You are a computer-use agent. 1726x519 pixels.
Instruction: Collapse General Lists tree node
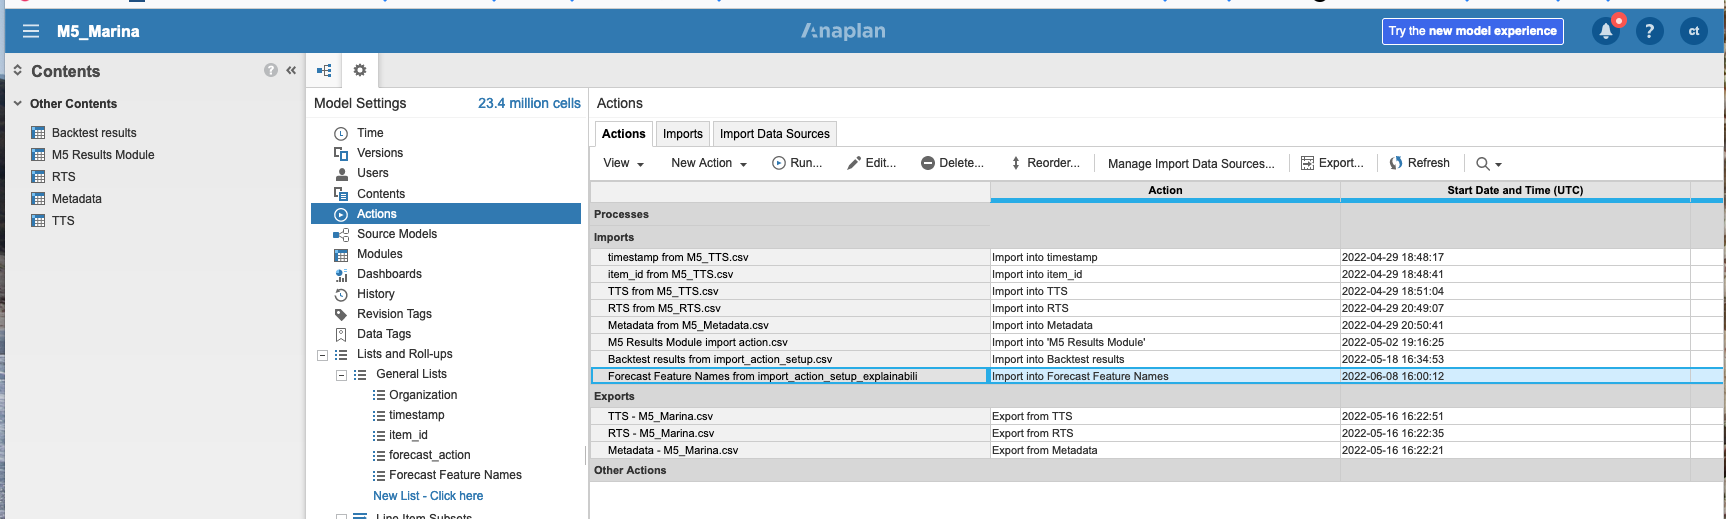[x=341, y=375]
